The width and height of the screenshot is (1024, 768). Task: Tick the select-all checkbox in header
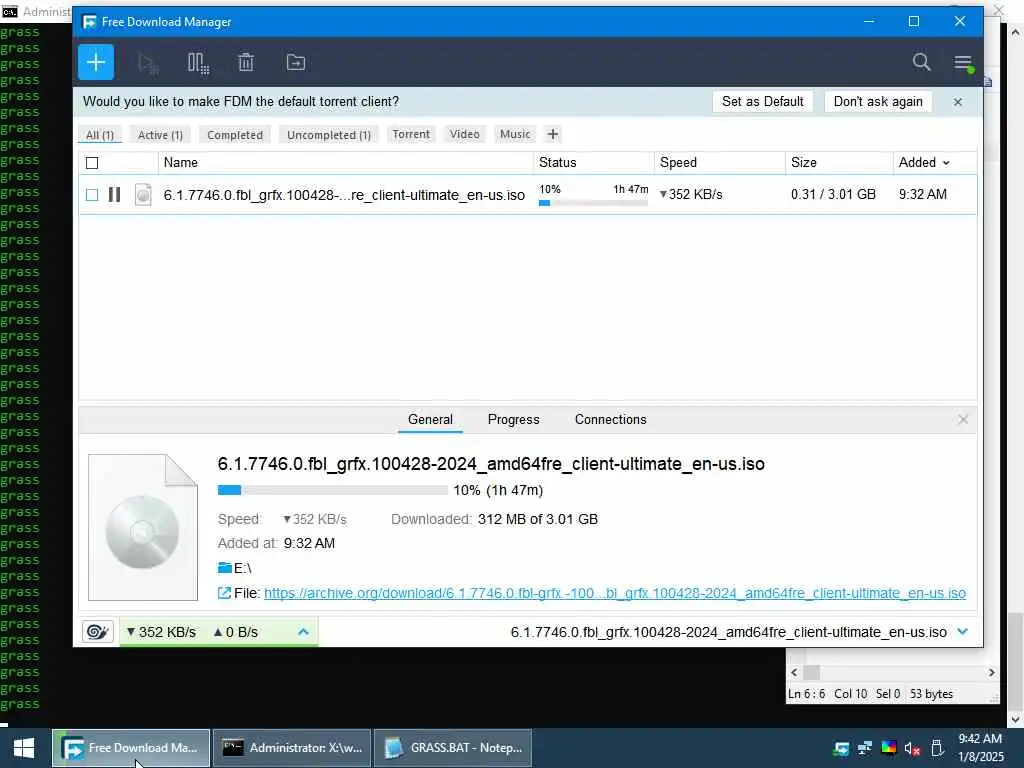(92, 163)
